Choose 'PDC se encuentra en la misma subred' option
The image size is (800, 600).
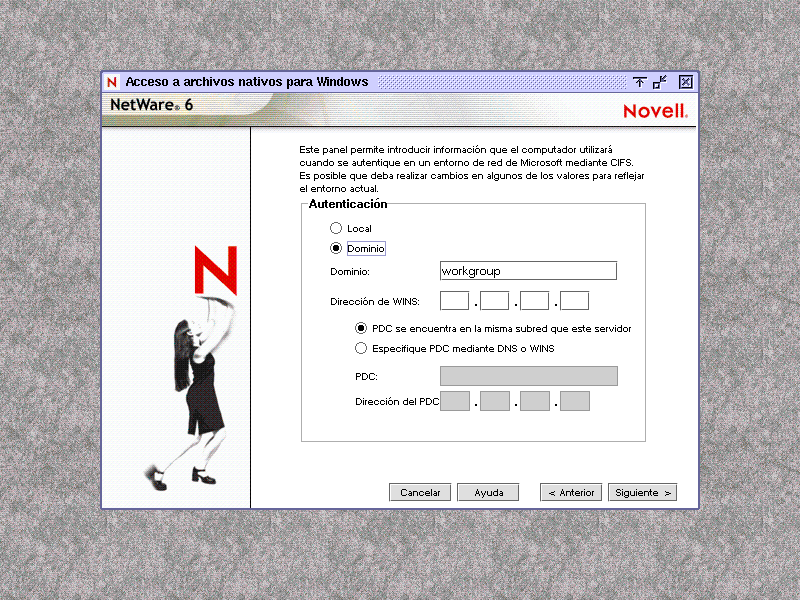(361, 328)
